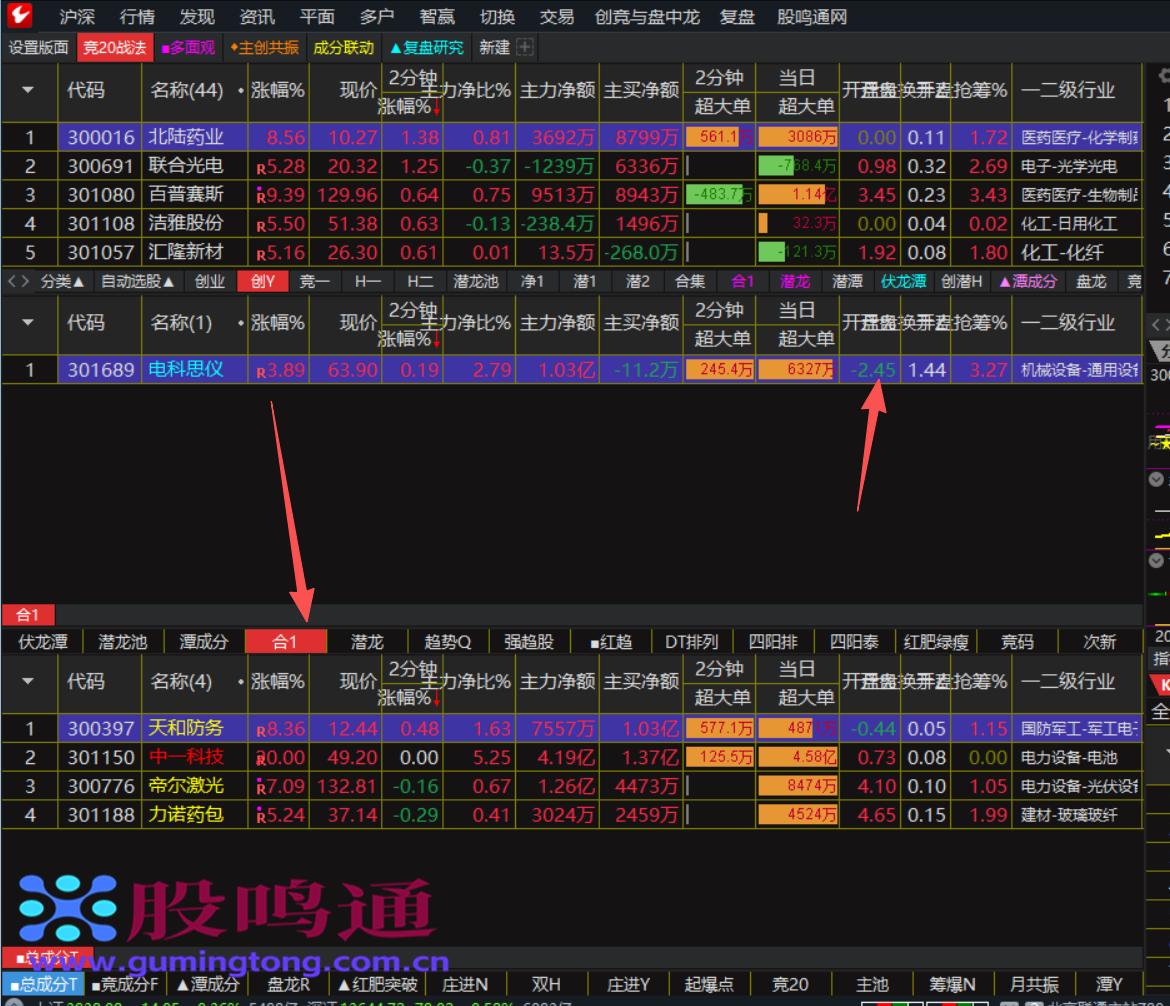
Task: Select the 合集 tab
Action: 689,281
